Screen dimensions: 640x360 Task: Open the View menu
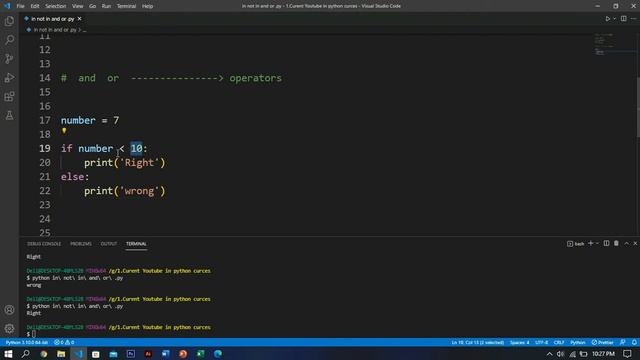point(77,6)
